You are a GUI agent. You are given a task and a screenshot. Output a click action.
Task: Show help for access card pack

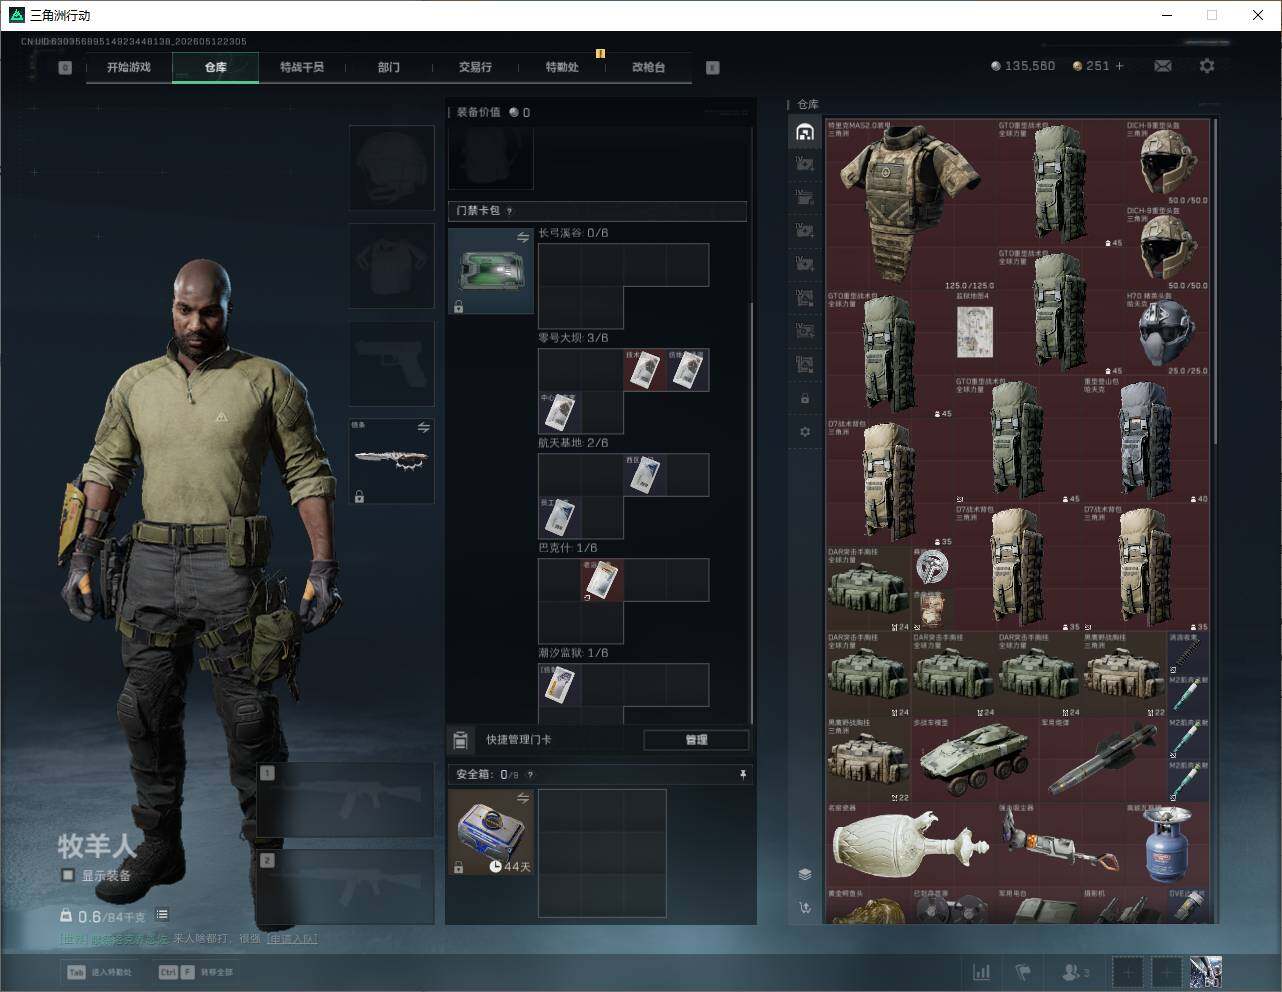click(510, 211)
